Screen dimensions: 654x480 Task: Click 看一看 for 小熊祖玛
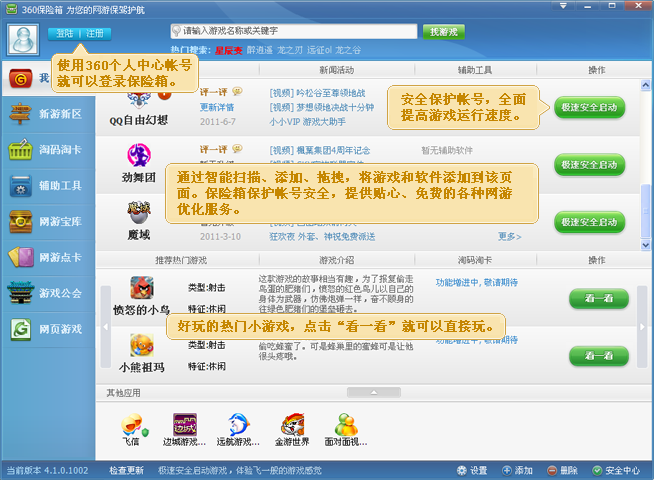point(599,356)
